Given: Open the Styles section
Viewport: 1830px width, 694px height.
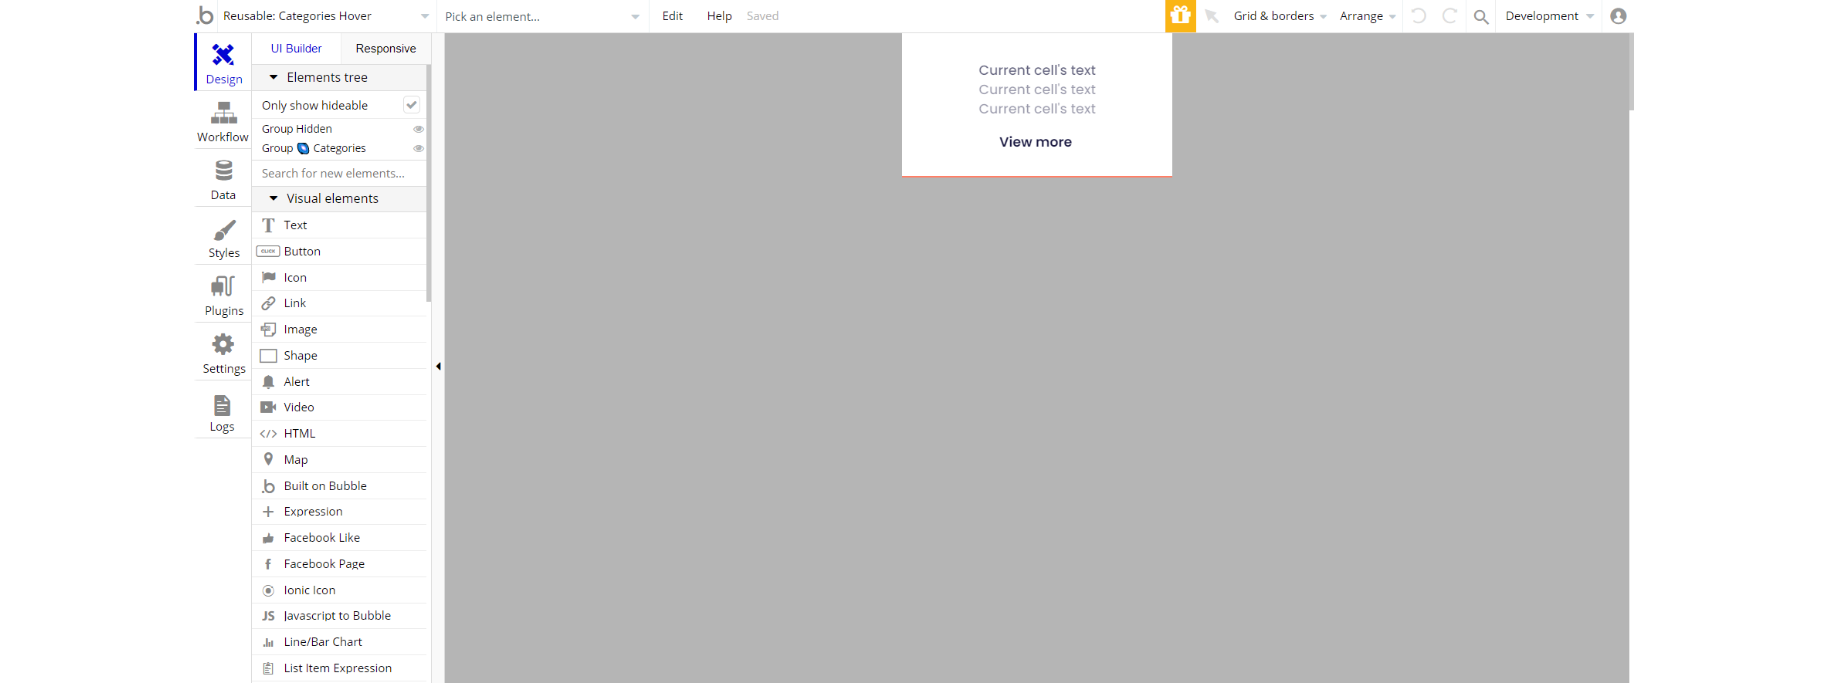Looking at the screenshot, I should [223, 238].
